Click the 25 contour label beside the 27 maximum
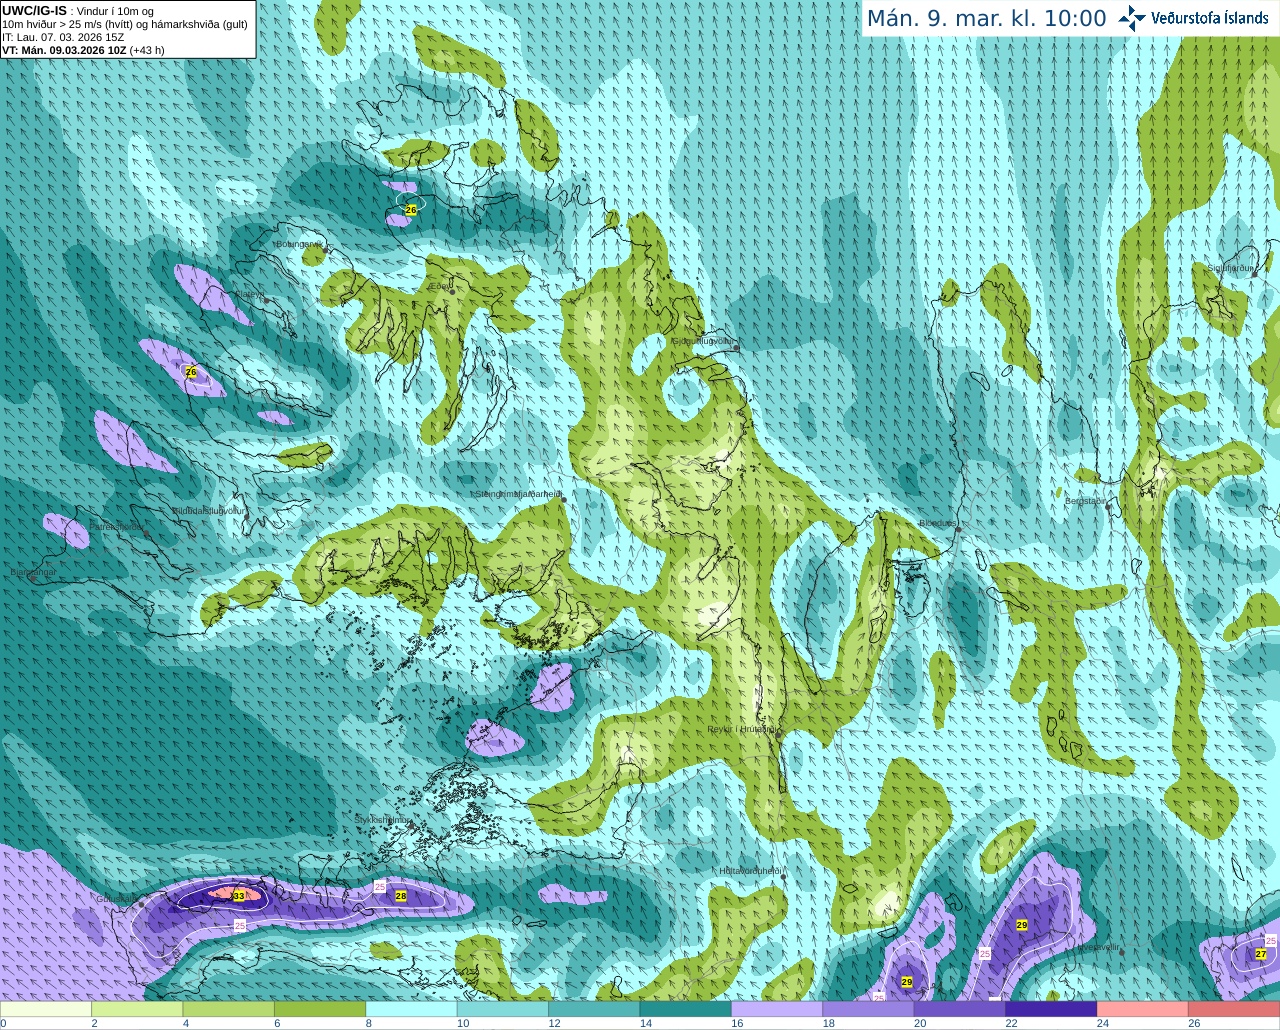 tap(1271, 940)
